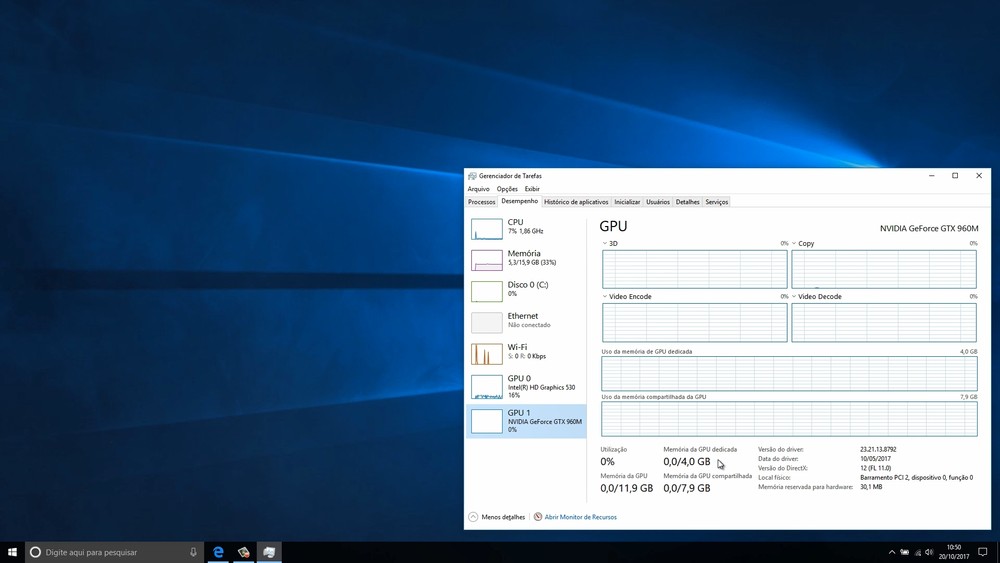
Task: Select Wi-Fi graph thumbnail in sidebar
Action: pos(487,354)
